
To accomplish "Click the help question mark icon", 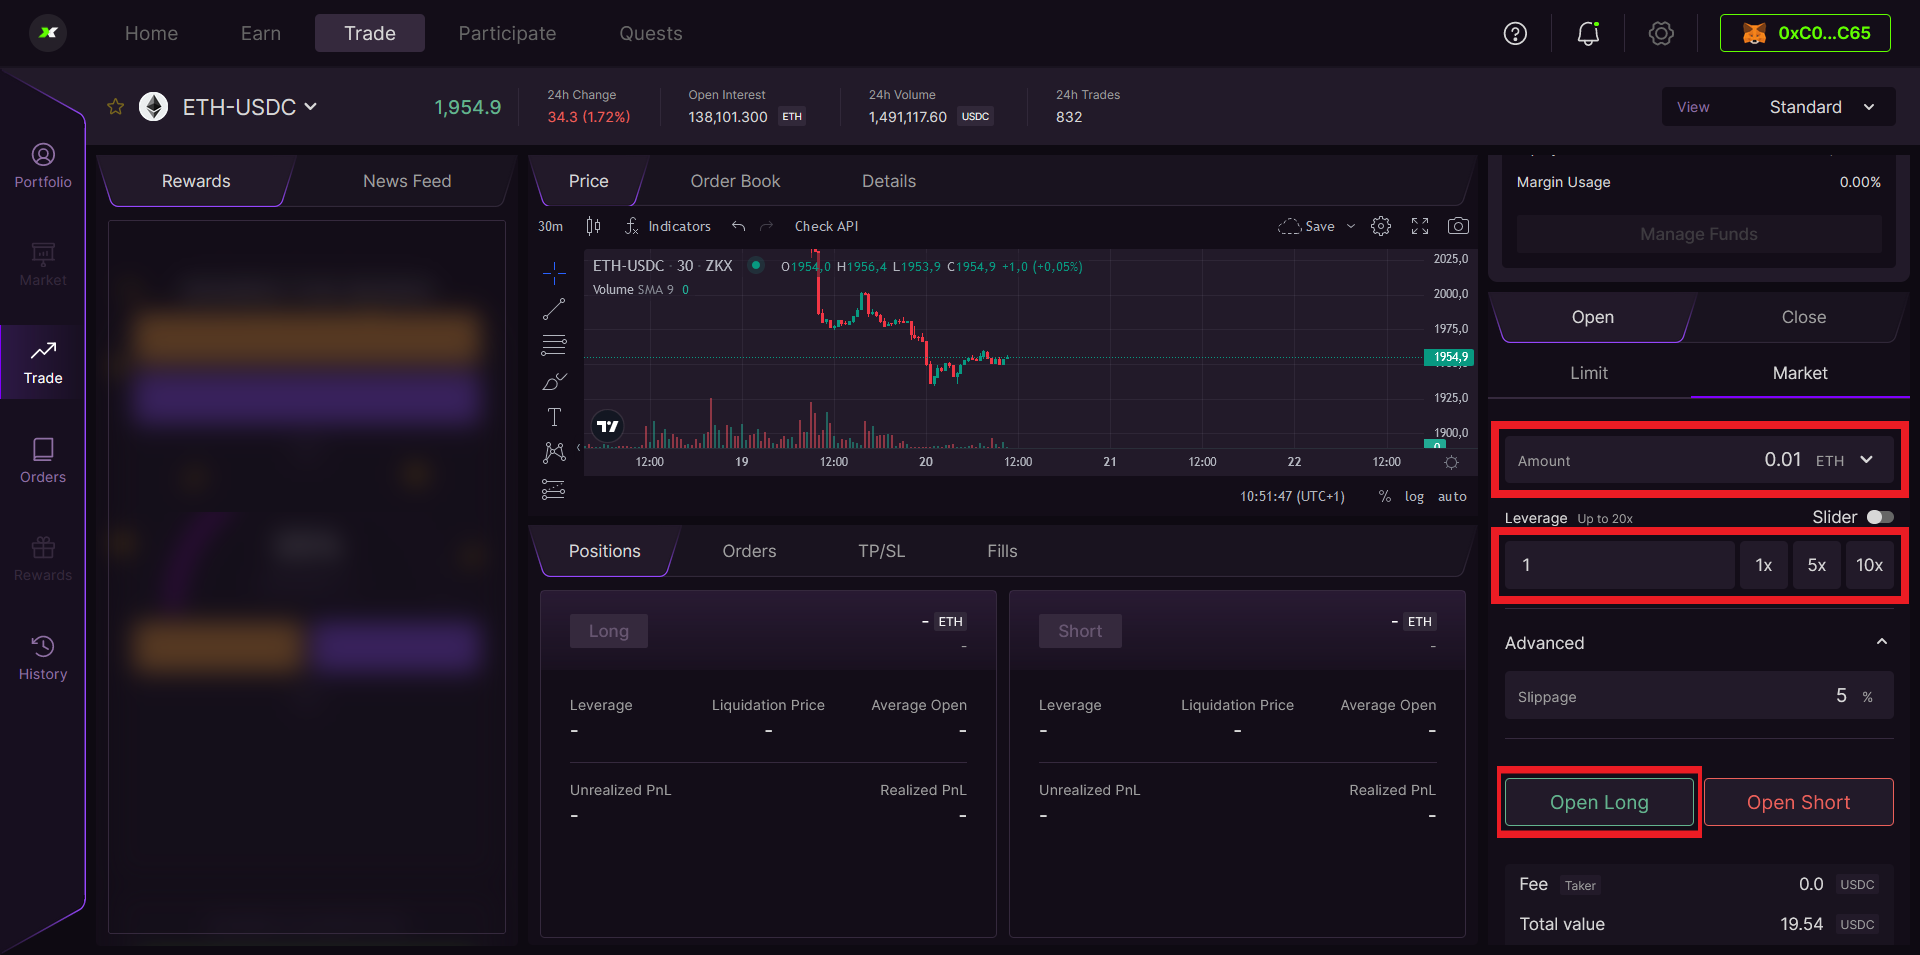I will pos(1515,34).
